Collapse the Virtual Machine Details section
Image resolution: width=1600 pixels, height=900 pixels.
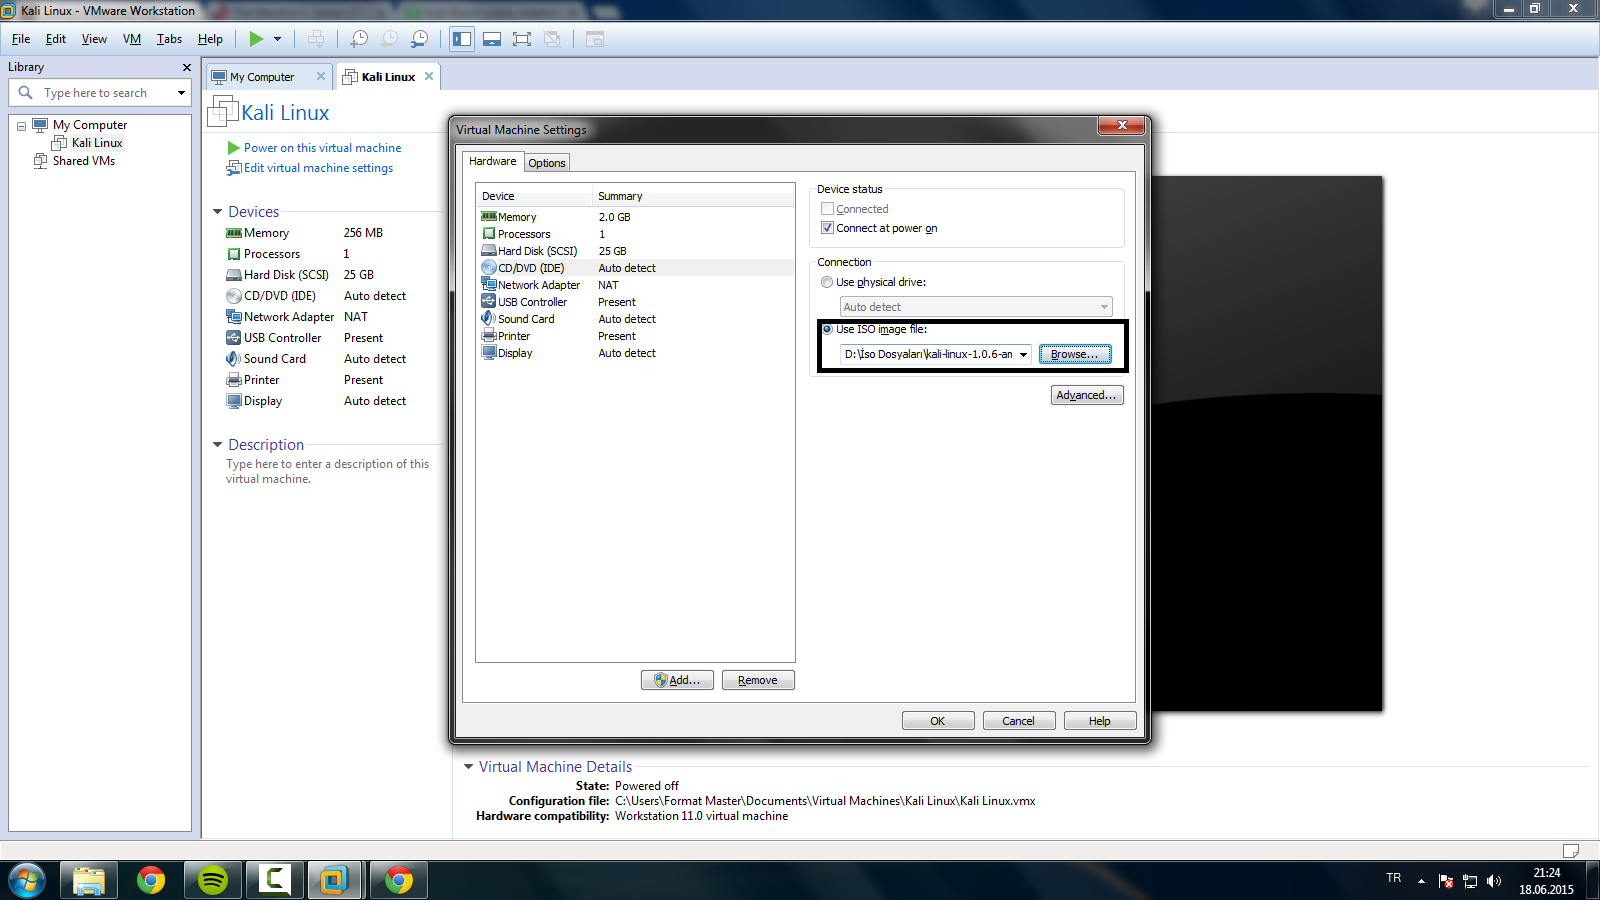point(468,767)
